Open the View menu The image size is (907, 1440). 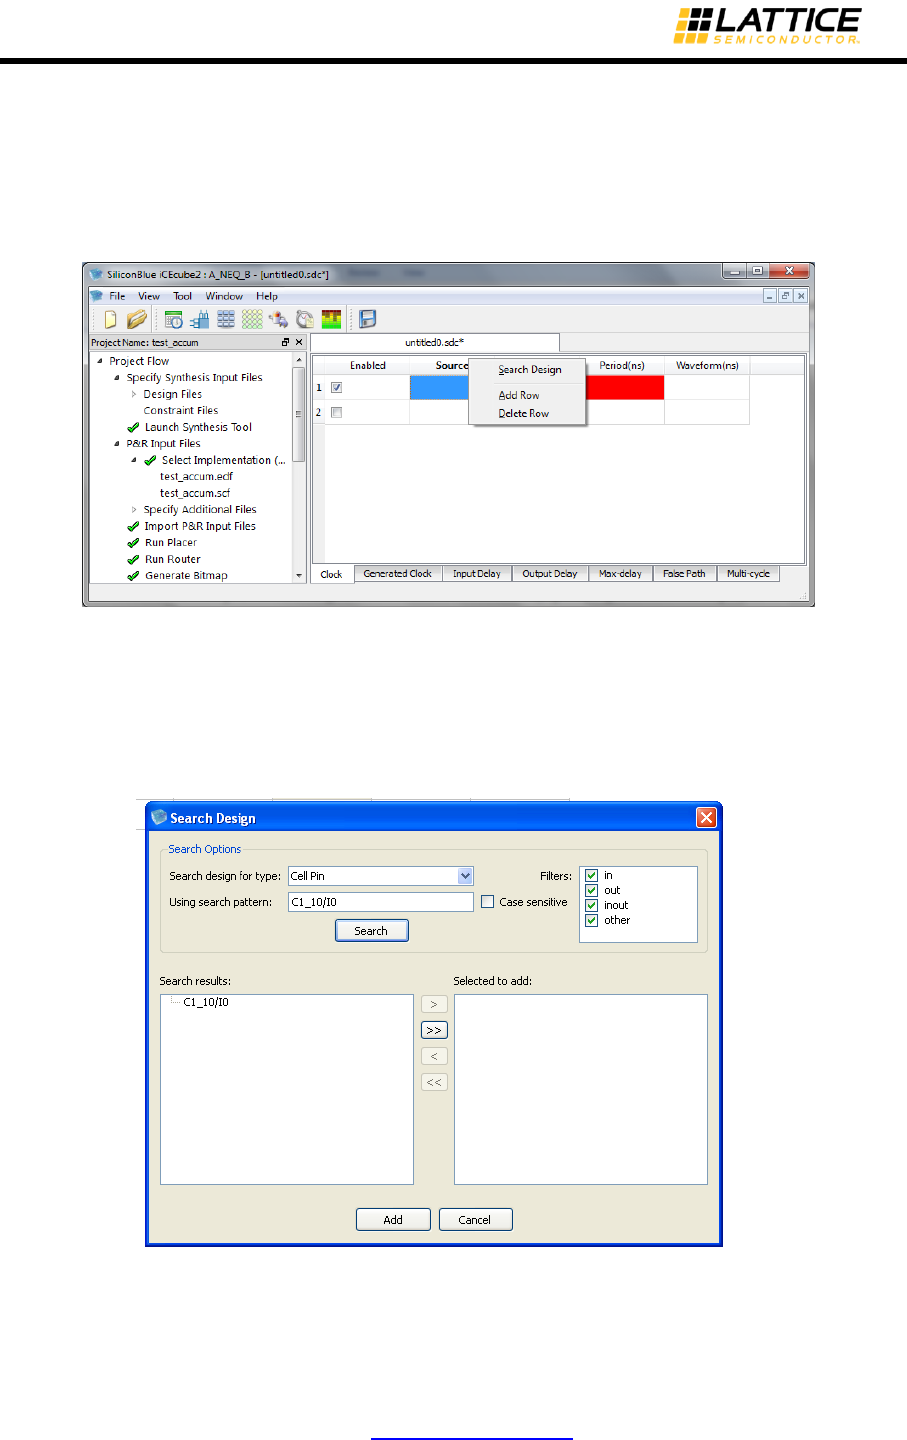coord(149,296)
